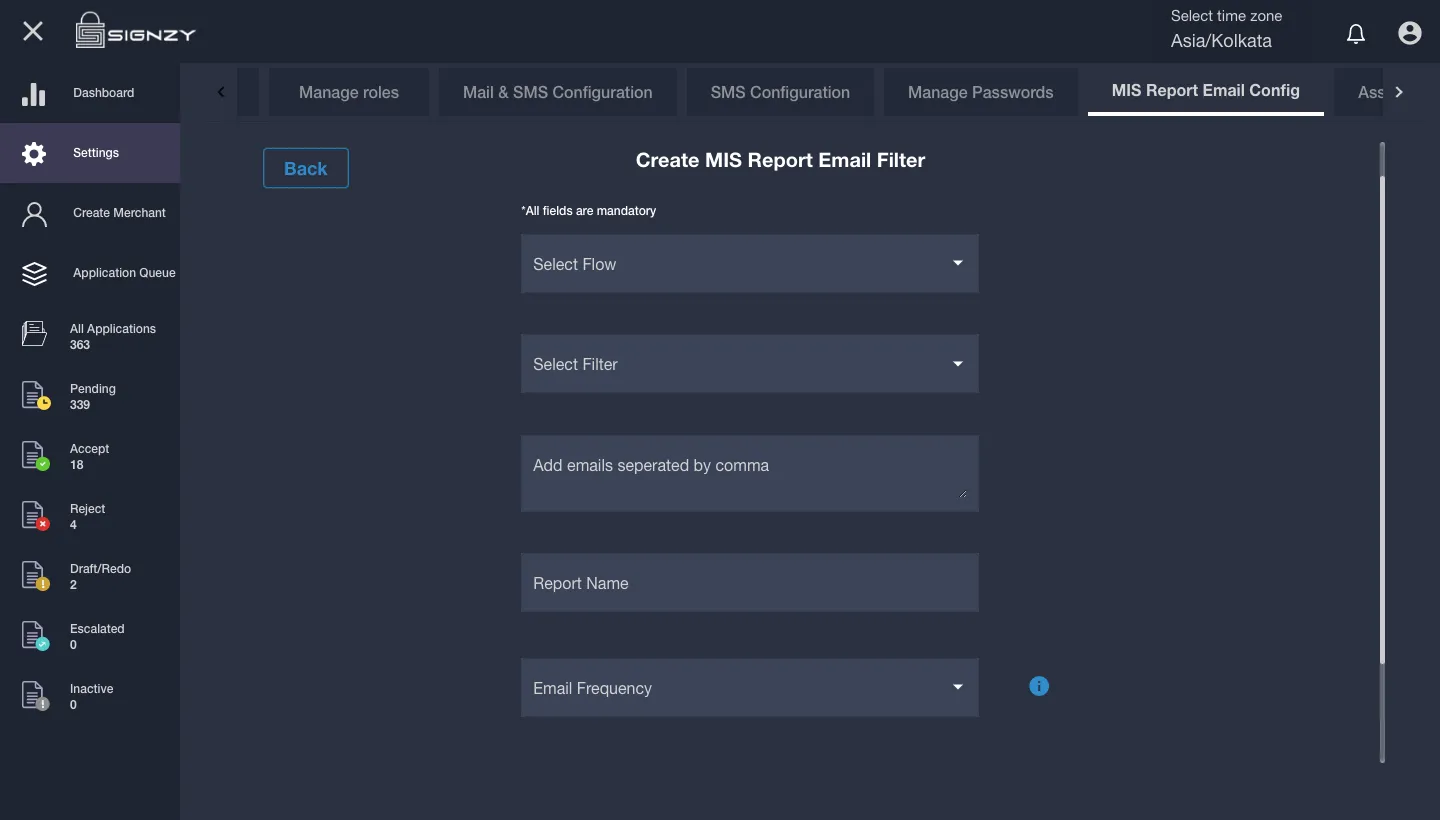Open the Select Flow dropdown
This screenshot has height=820, width=1440.
click(749, 264)
